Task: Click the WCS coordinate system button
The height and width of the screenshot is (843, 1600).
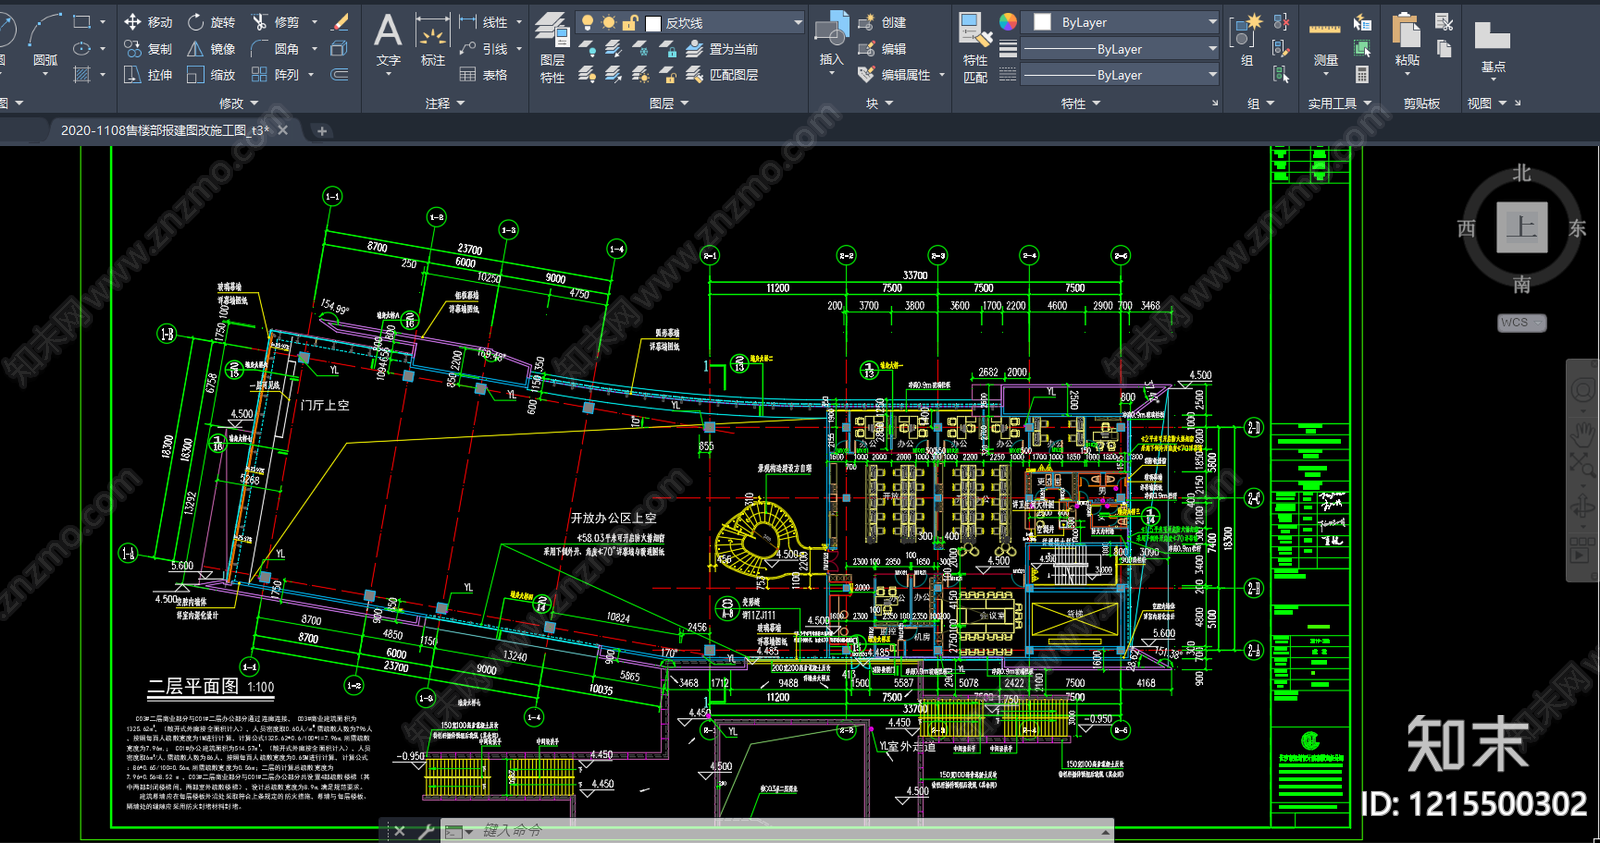Action: (x=1520, y=322)
